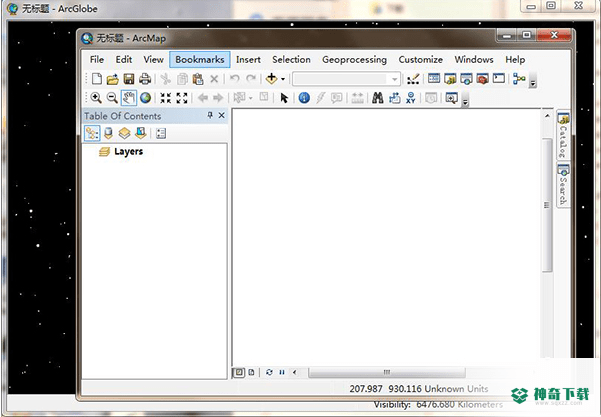Image resolution: width=601 pixels, height=417 pixels.
Task: Open Find with binoculars icon
Action: tap(378, 98)
